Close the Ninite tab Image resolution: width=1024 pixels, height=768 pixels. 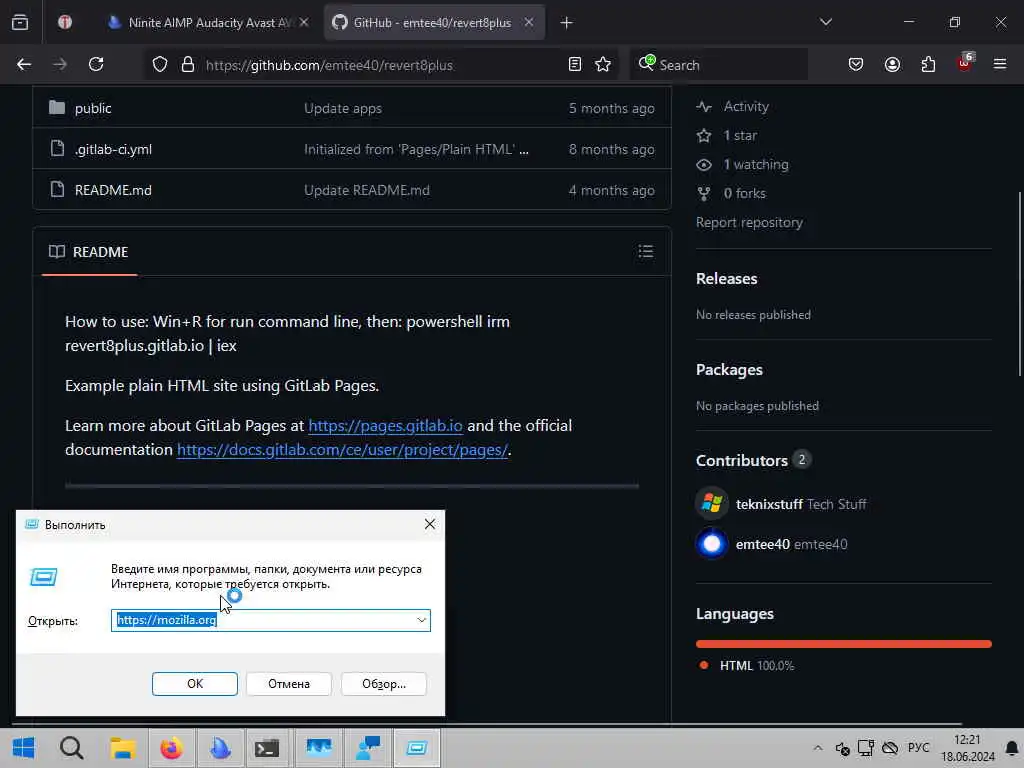304,22
